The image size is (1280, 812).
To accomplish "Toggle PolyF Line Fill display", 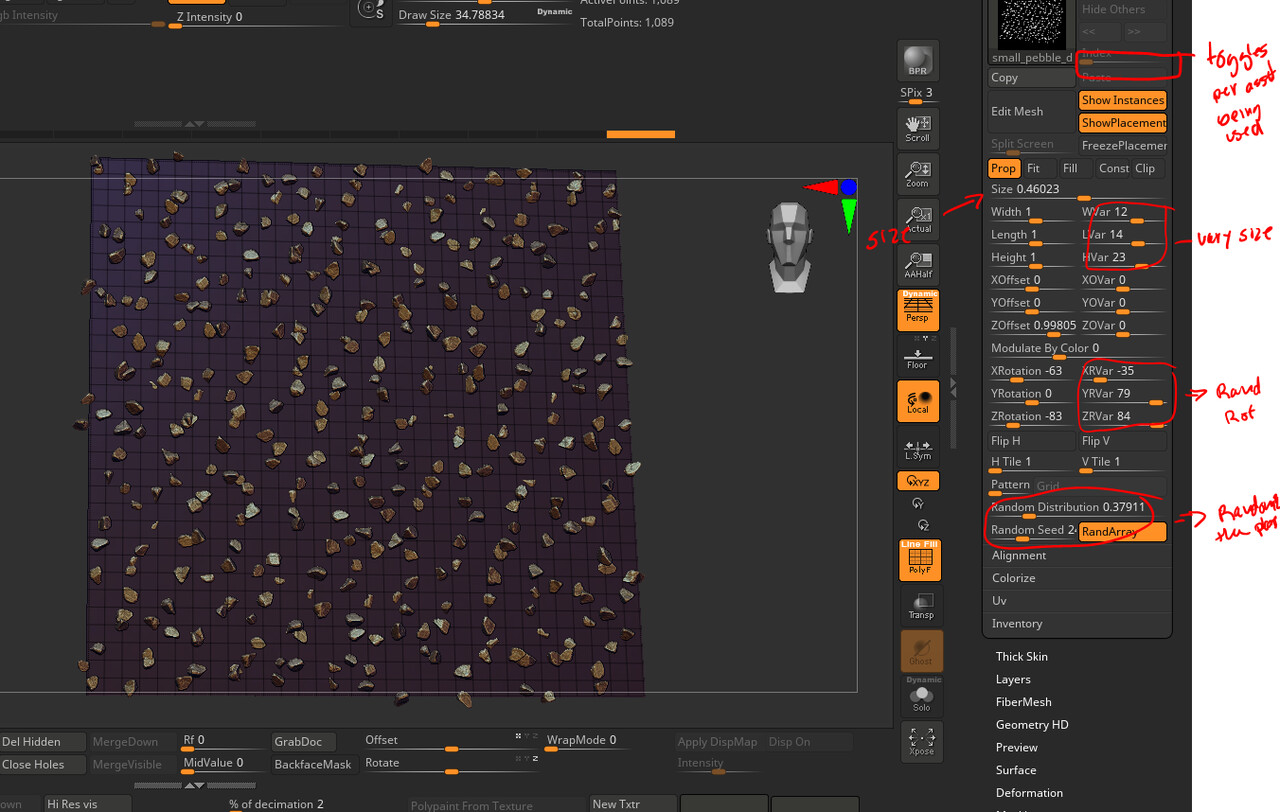I will pyautogui.click(x=918, y=560).
